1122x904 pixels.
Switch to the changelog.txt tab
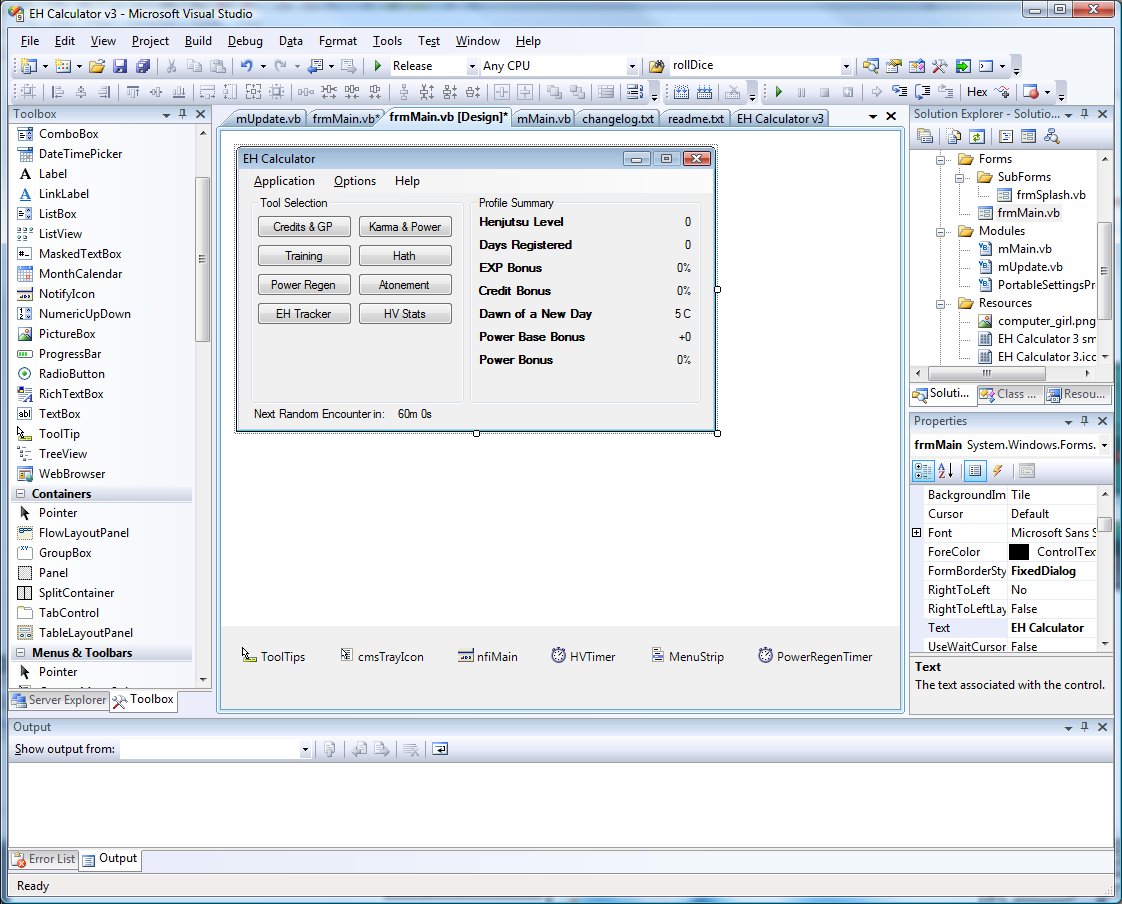pos(618,118)
